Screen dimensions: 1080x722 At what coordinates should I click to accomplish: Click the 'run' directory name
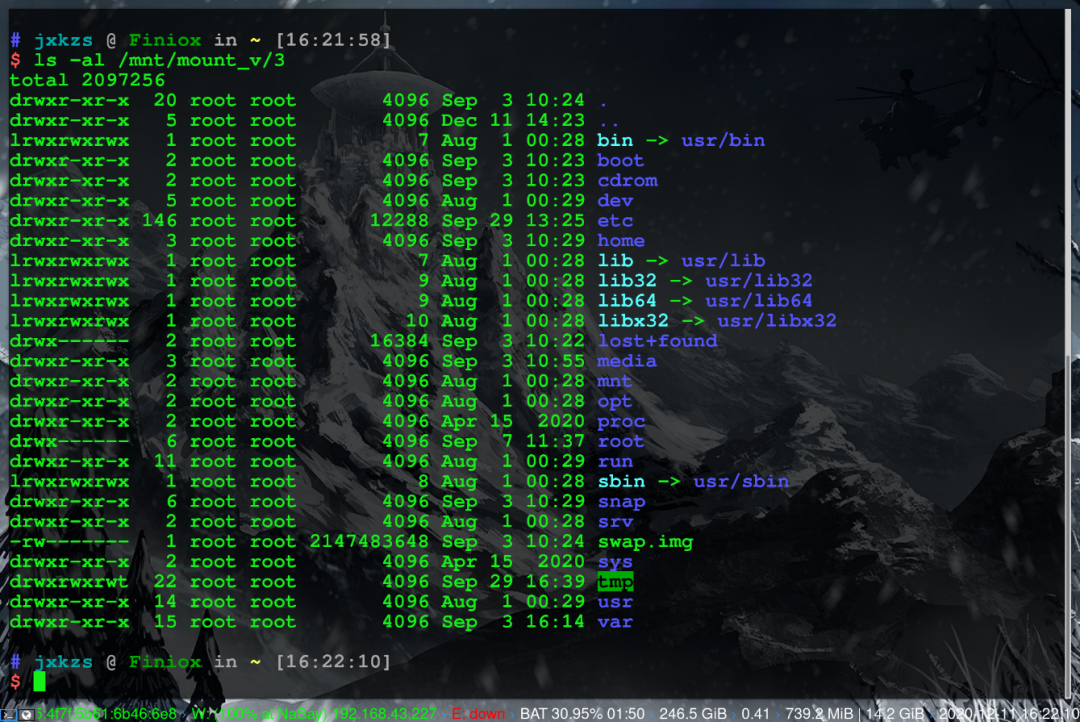614,461
